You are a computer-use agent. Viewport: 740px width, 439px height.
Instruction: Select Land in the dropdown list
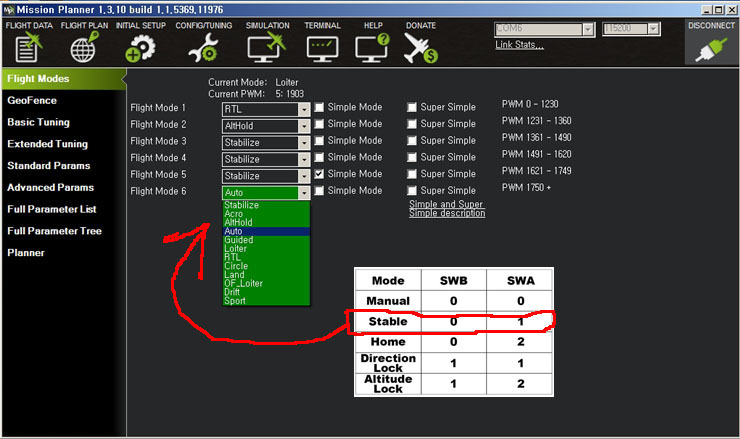(266, 275)
